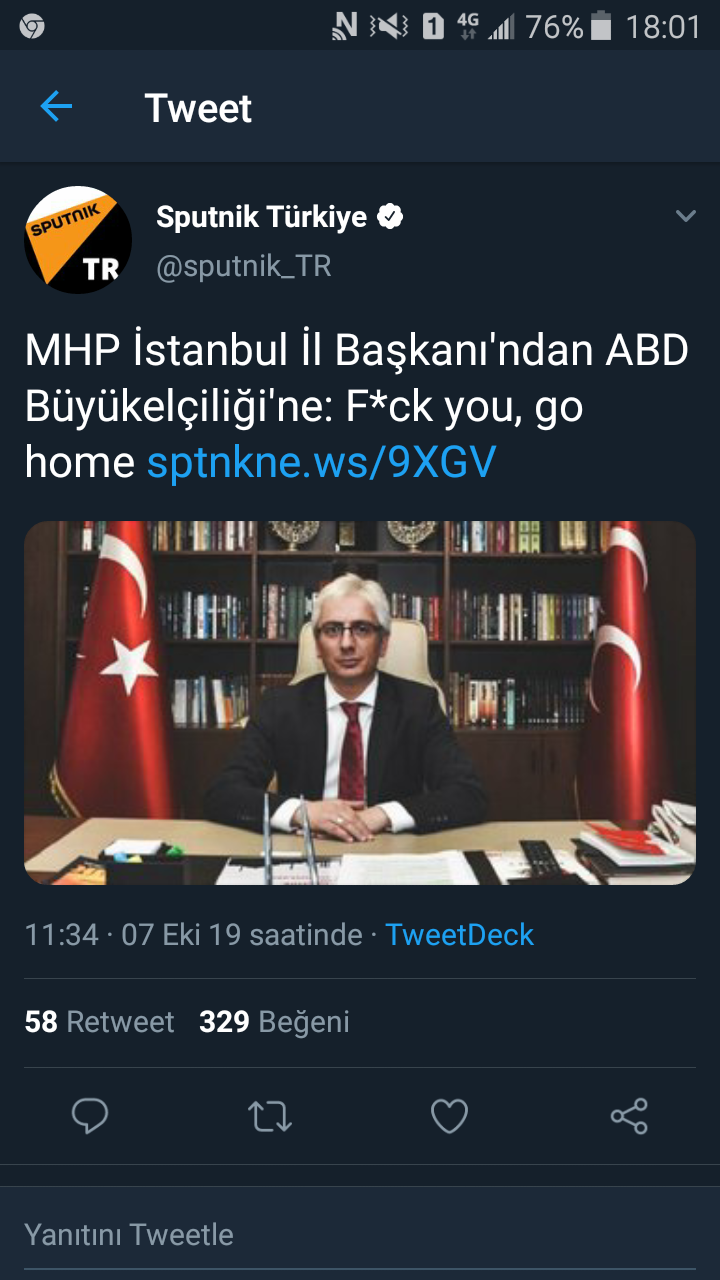Screen dimensions: 720x1280
Task: Tap the battery indicator in the status bar
Action: point(601,27)
